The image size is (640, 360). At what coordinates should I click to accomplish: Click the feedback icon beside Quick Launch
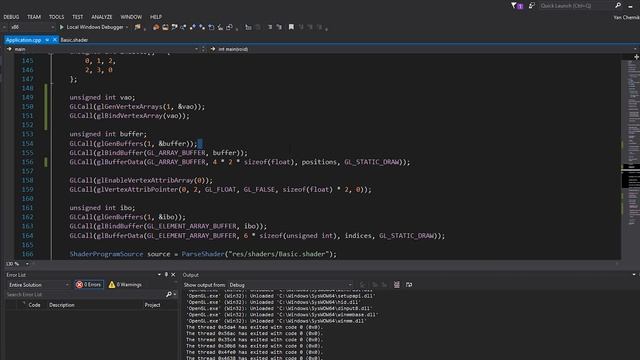coord(531,6)
